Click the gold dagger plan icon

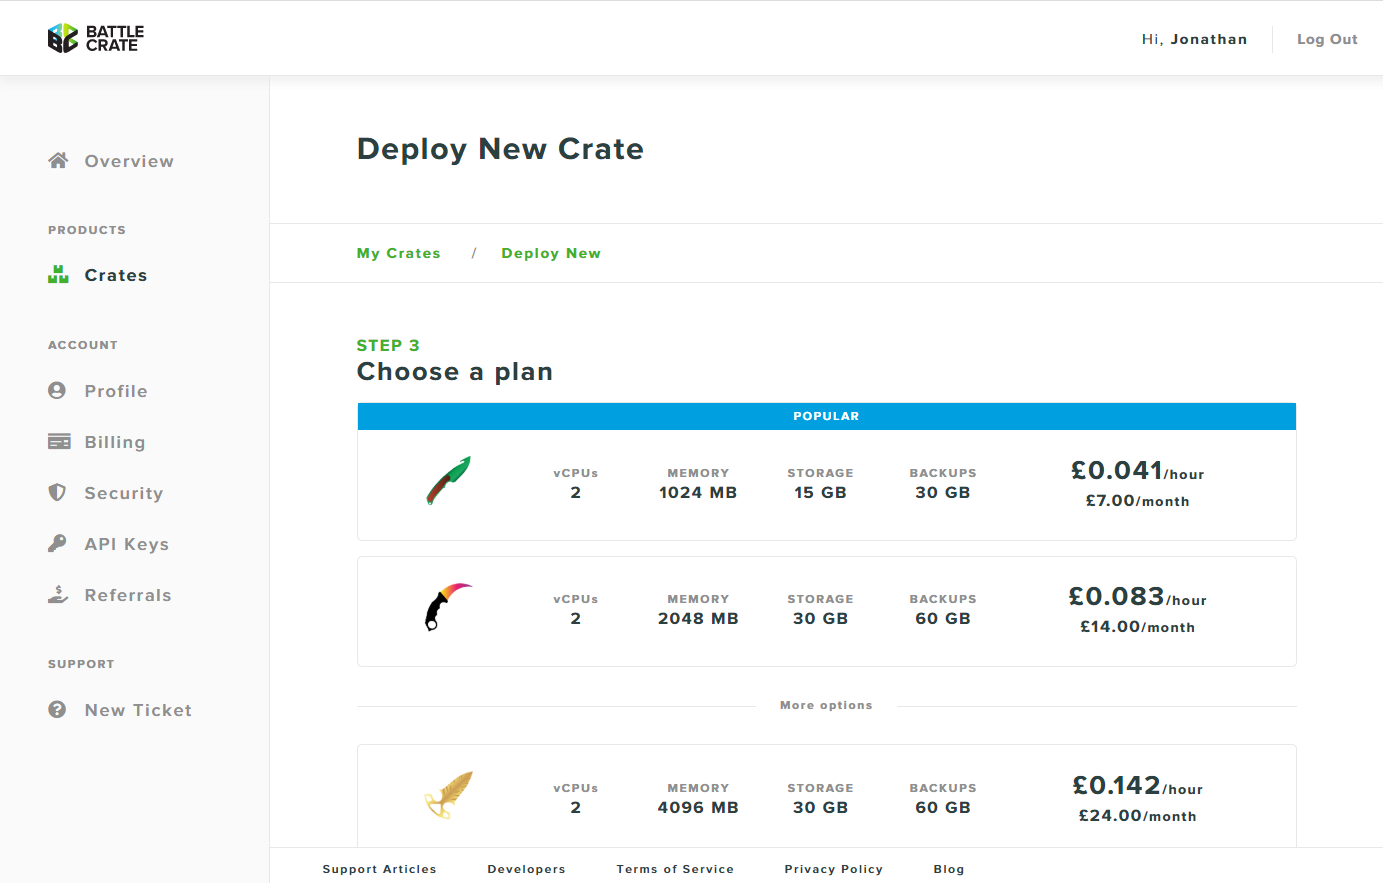click(448, 795)
